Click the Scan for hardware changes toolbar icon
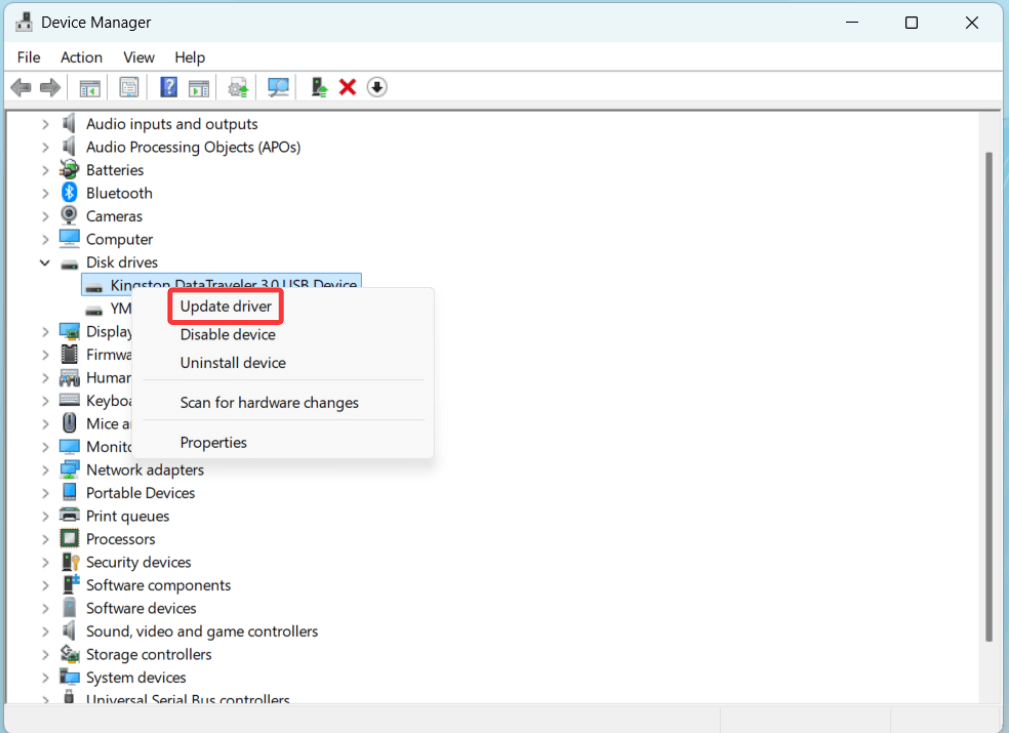1009x733 pixels. click(277, 87)
